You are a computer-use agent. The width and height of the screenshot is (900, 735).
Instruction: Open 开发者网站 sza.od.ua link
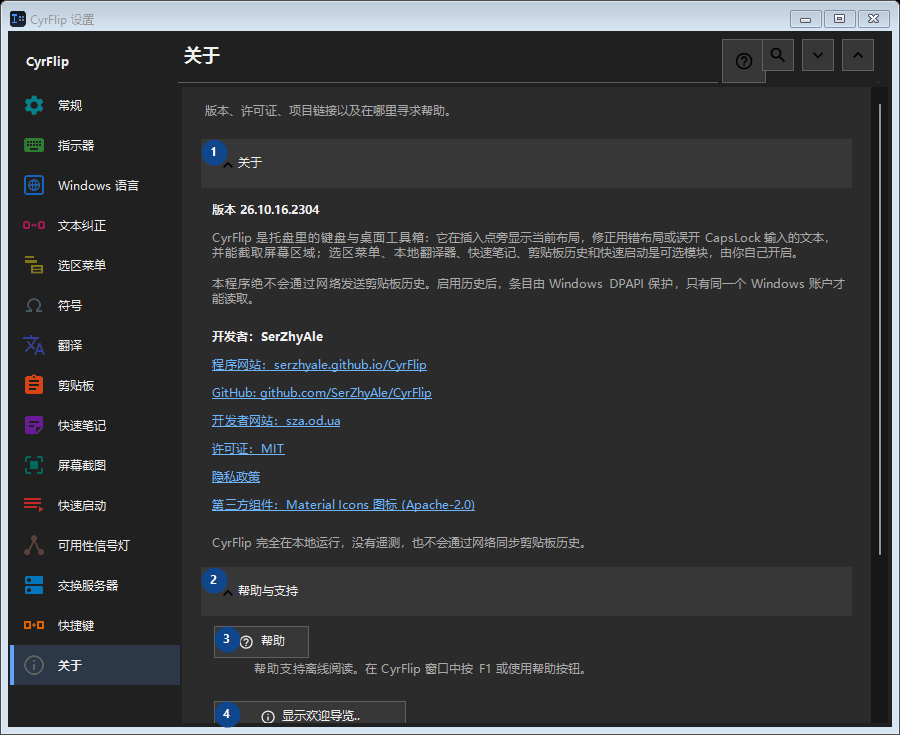pyautogui.click(x=276, y=421)
